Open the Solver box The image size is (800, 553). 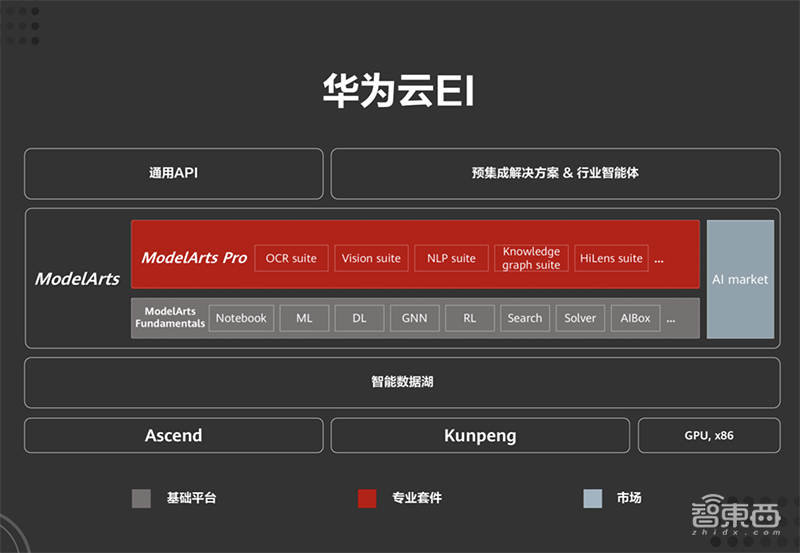[580, 318]
